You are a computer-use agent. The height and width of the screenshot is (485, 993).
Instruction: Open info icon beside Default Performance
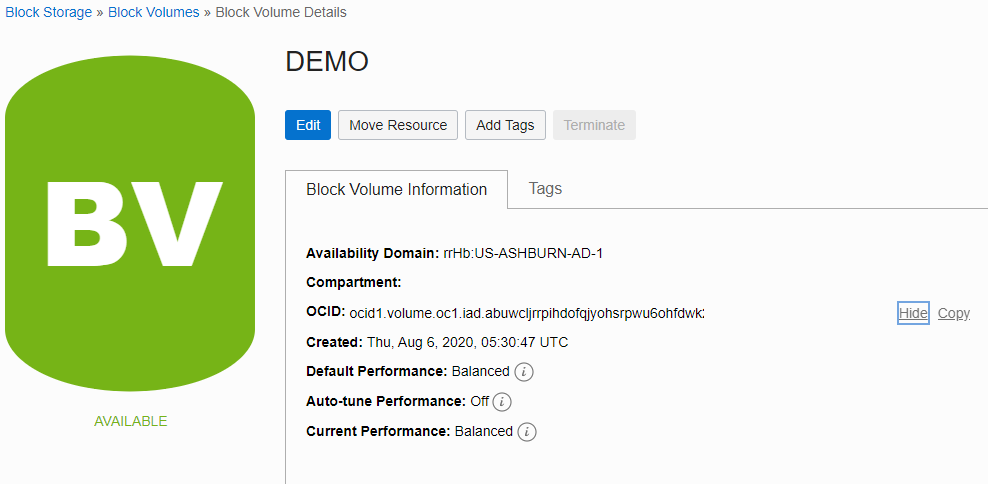point(524,372)
